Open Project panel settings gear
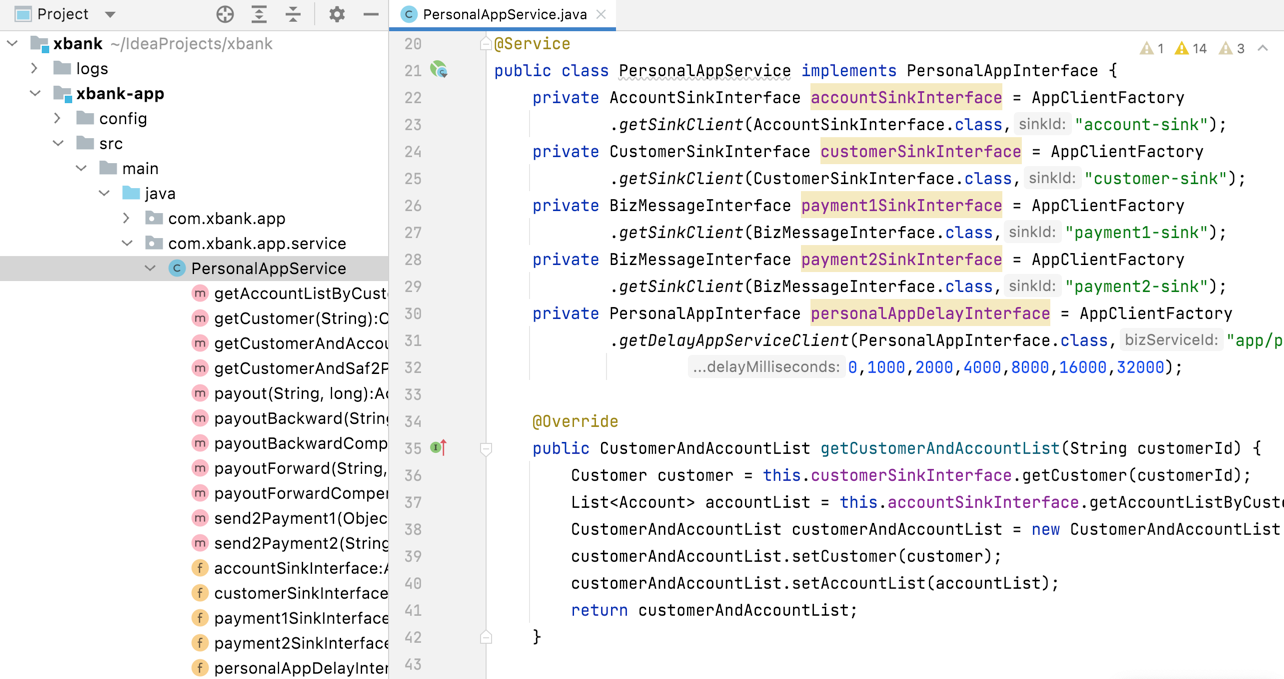 click(337, 14)
